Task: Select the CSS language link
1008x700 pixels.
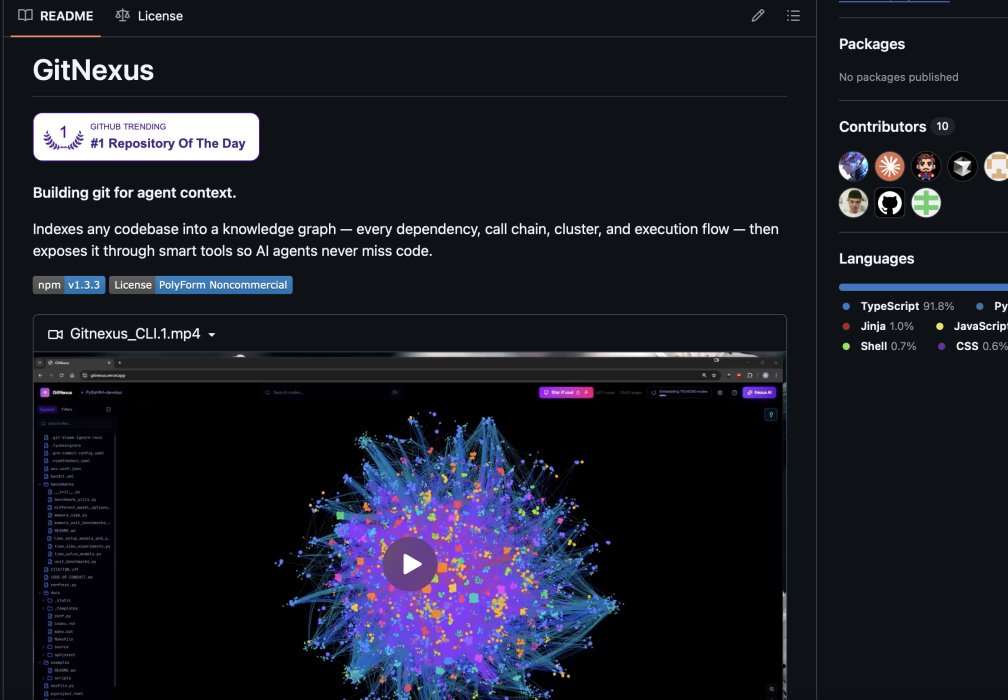Action: click(x=972, y=346)
